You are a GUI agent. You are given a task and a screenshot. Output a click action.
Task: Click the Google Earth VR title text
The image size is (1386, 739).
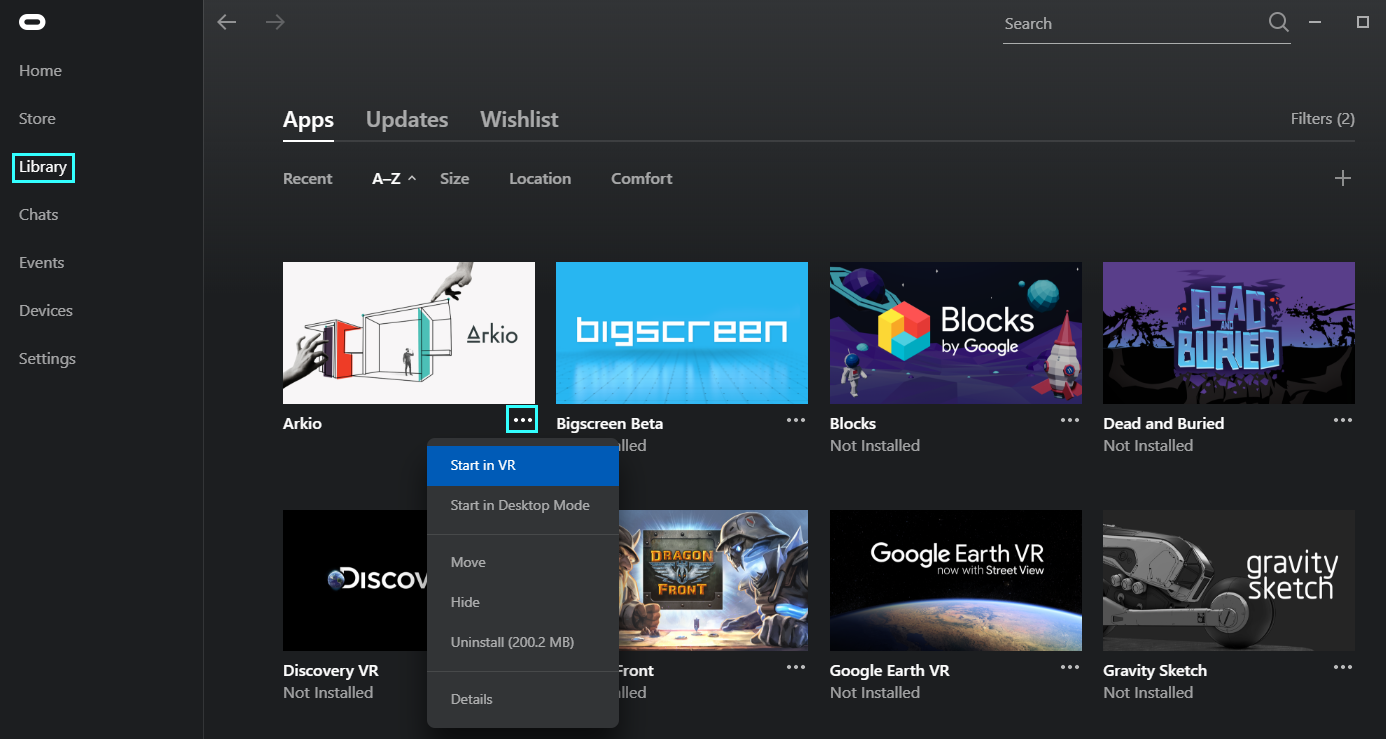(890, 671)
